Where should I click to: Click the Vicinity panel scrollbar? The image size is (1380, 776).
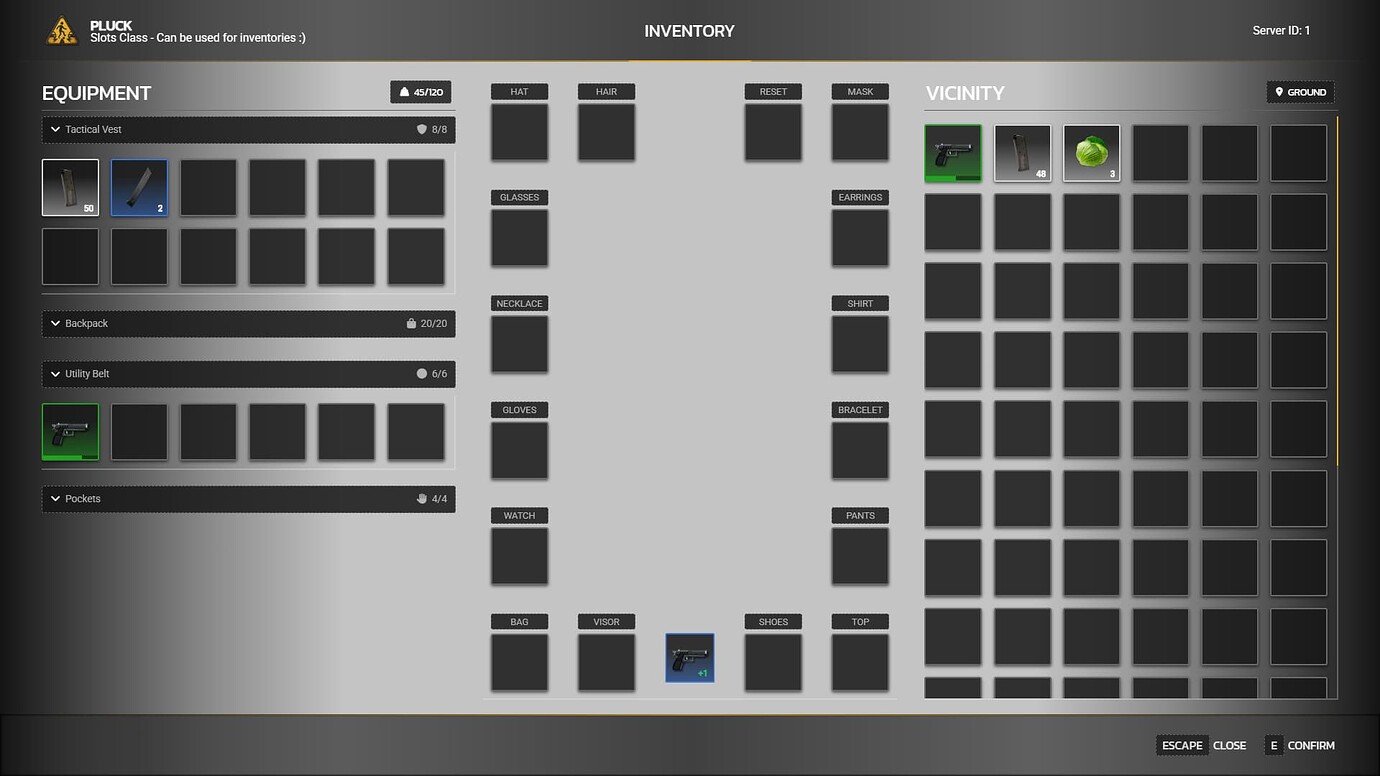tap(1337, 291)
